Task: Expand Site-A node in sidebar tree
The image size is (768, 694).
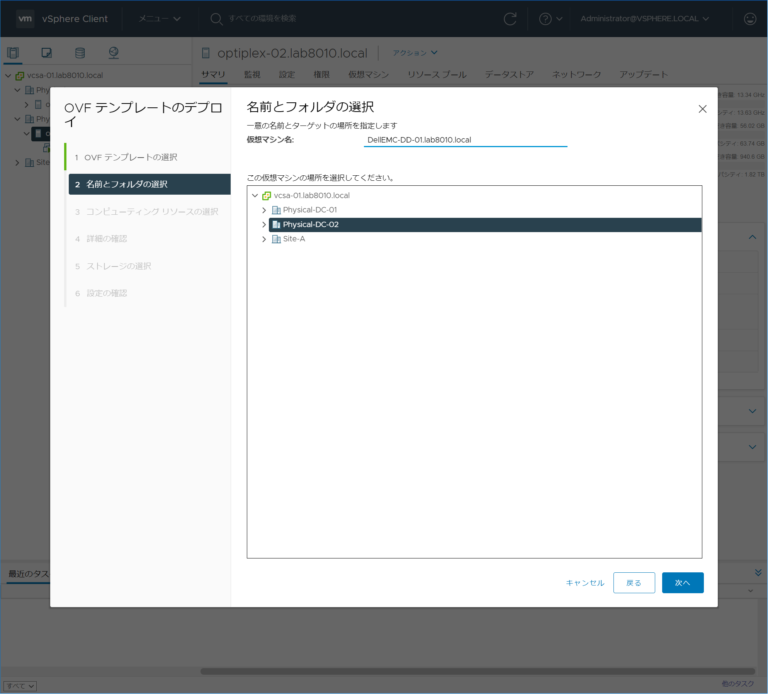Action: pyautogui.click(x=17, y=163)
